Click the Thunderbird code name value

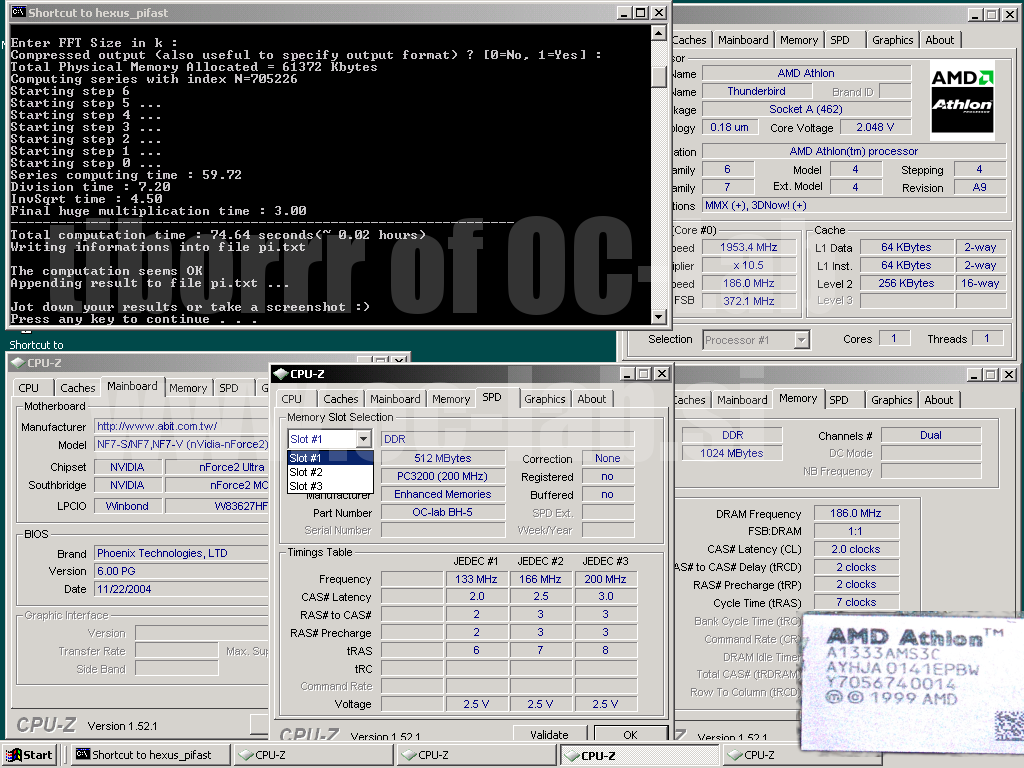click(x=756, y=91)
